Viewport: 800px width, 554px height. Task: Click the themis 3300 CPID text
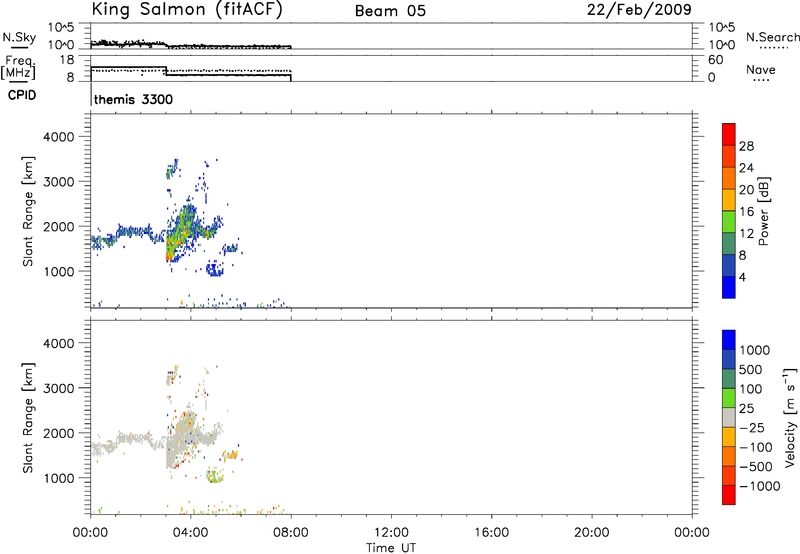coord(133,99)
